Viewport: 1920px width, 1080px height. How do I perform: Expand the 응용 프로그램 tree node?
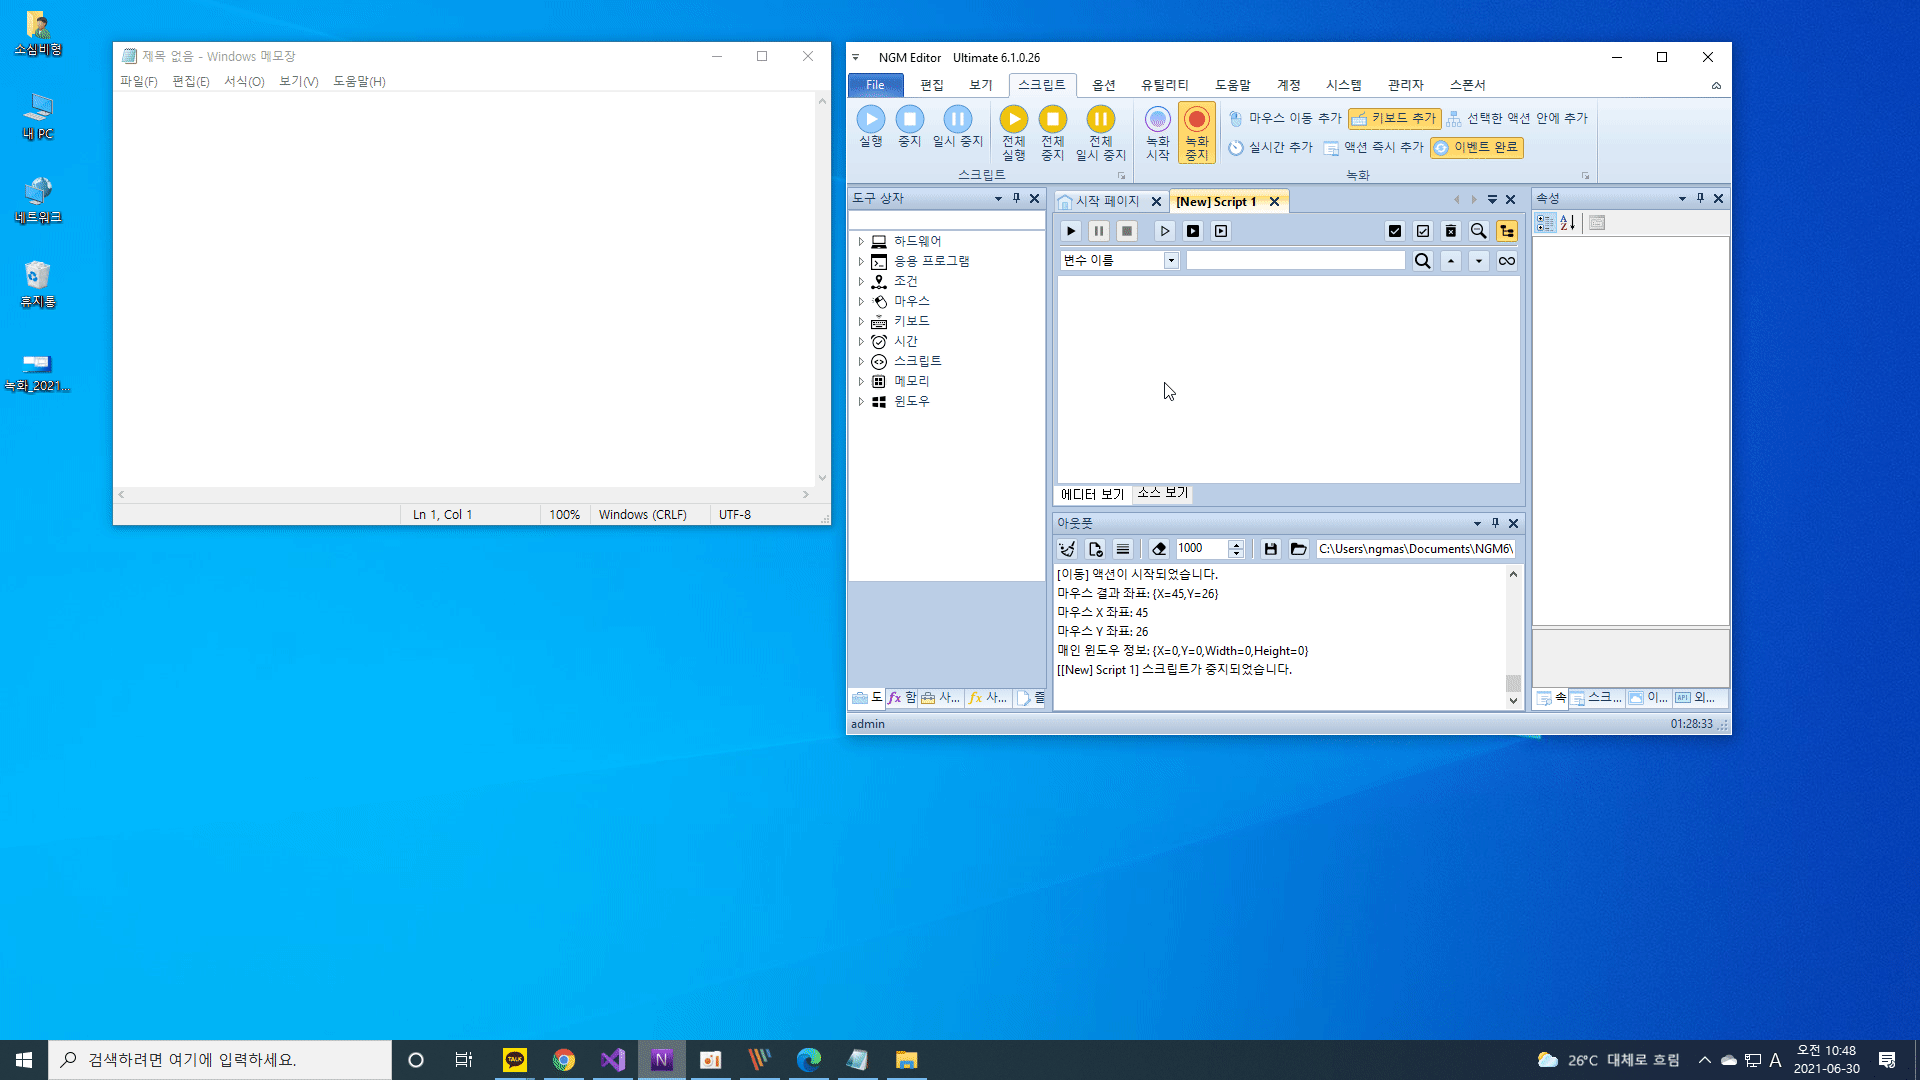click(x=861, y=261)
